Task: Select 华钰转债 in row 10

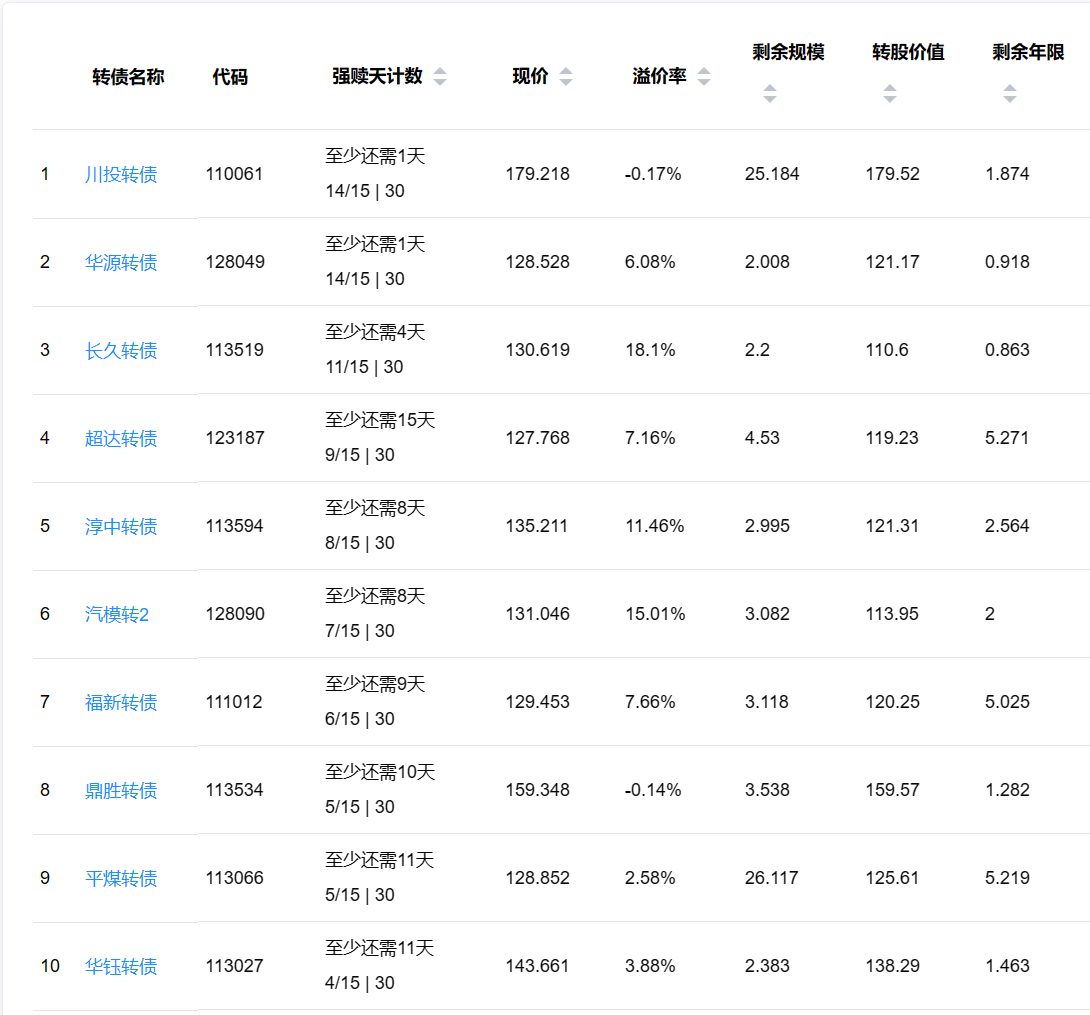Action: click(121, 967)
